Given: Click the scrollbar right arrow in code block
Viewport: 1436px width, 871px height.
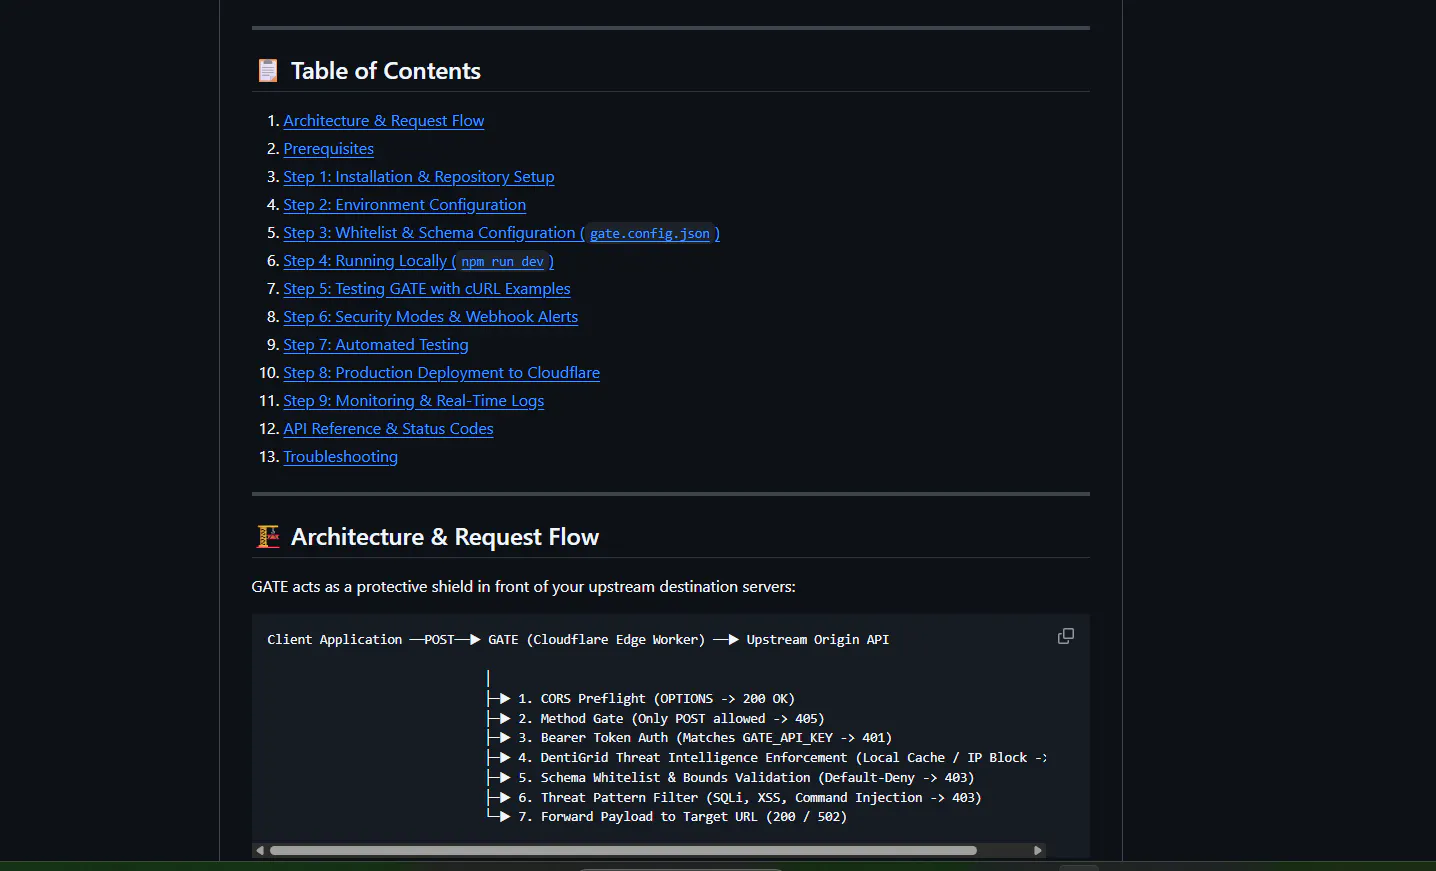Looking at the screenshot, I should point(1037,850).
